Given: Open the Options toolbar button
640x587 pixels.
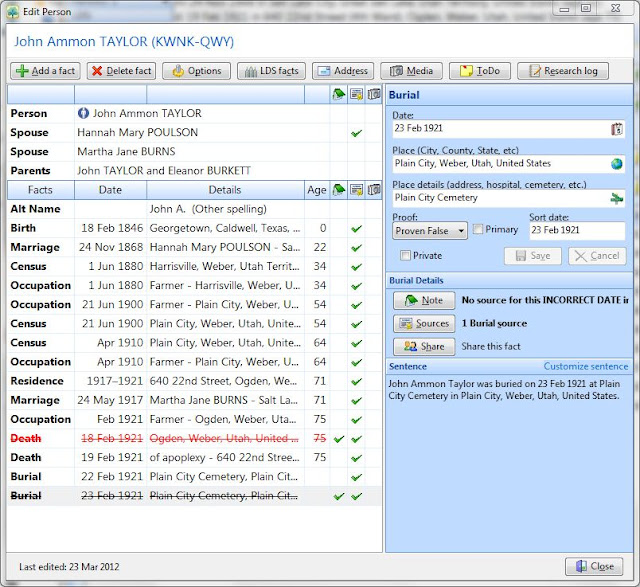Looking at the screenshot, I should click(196, 71).
